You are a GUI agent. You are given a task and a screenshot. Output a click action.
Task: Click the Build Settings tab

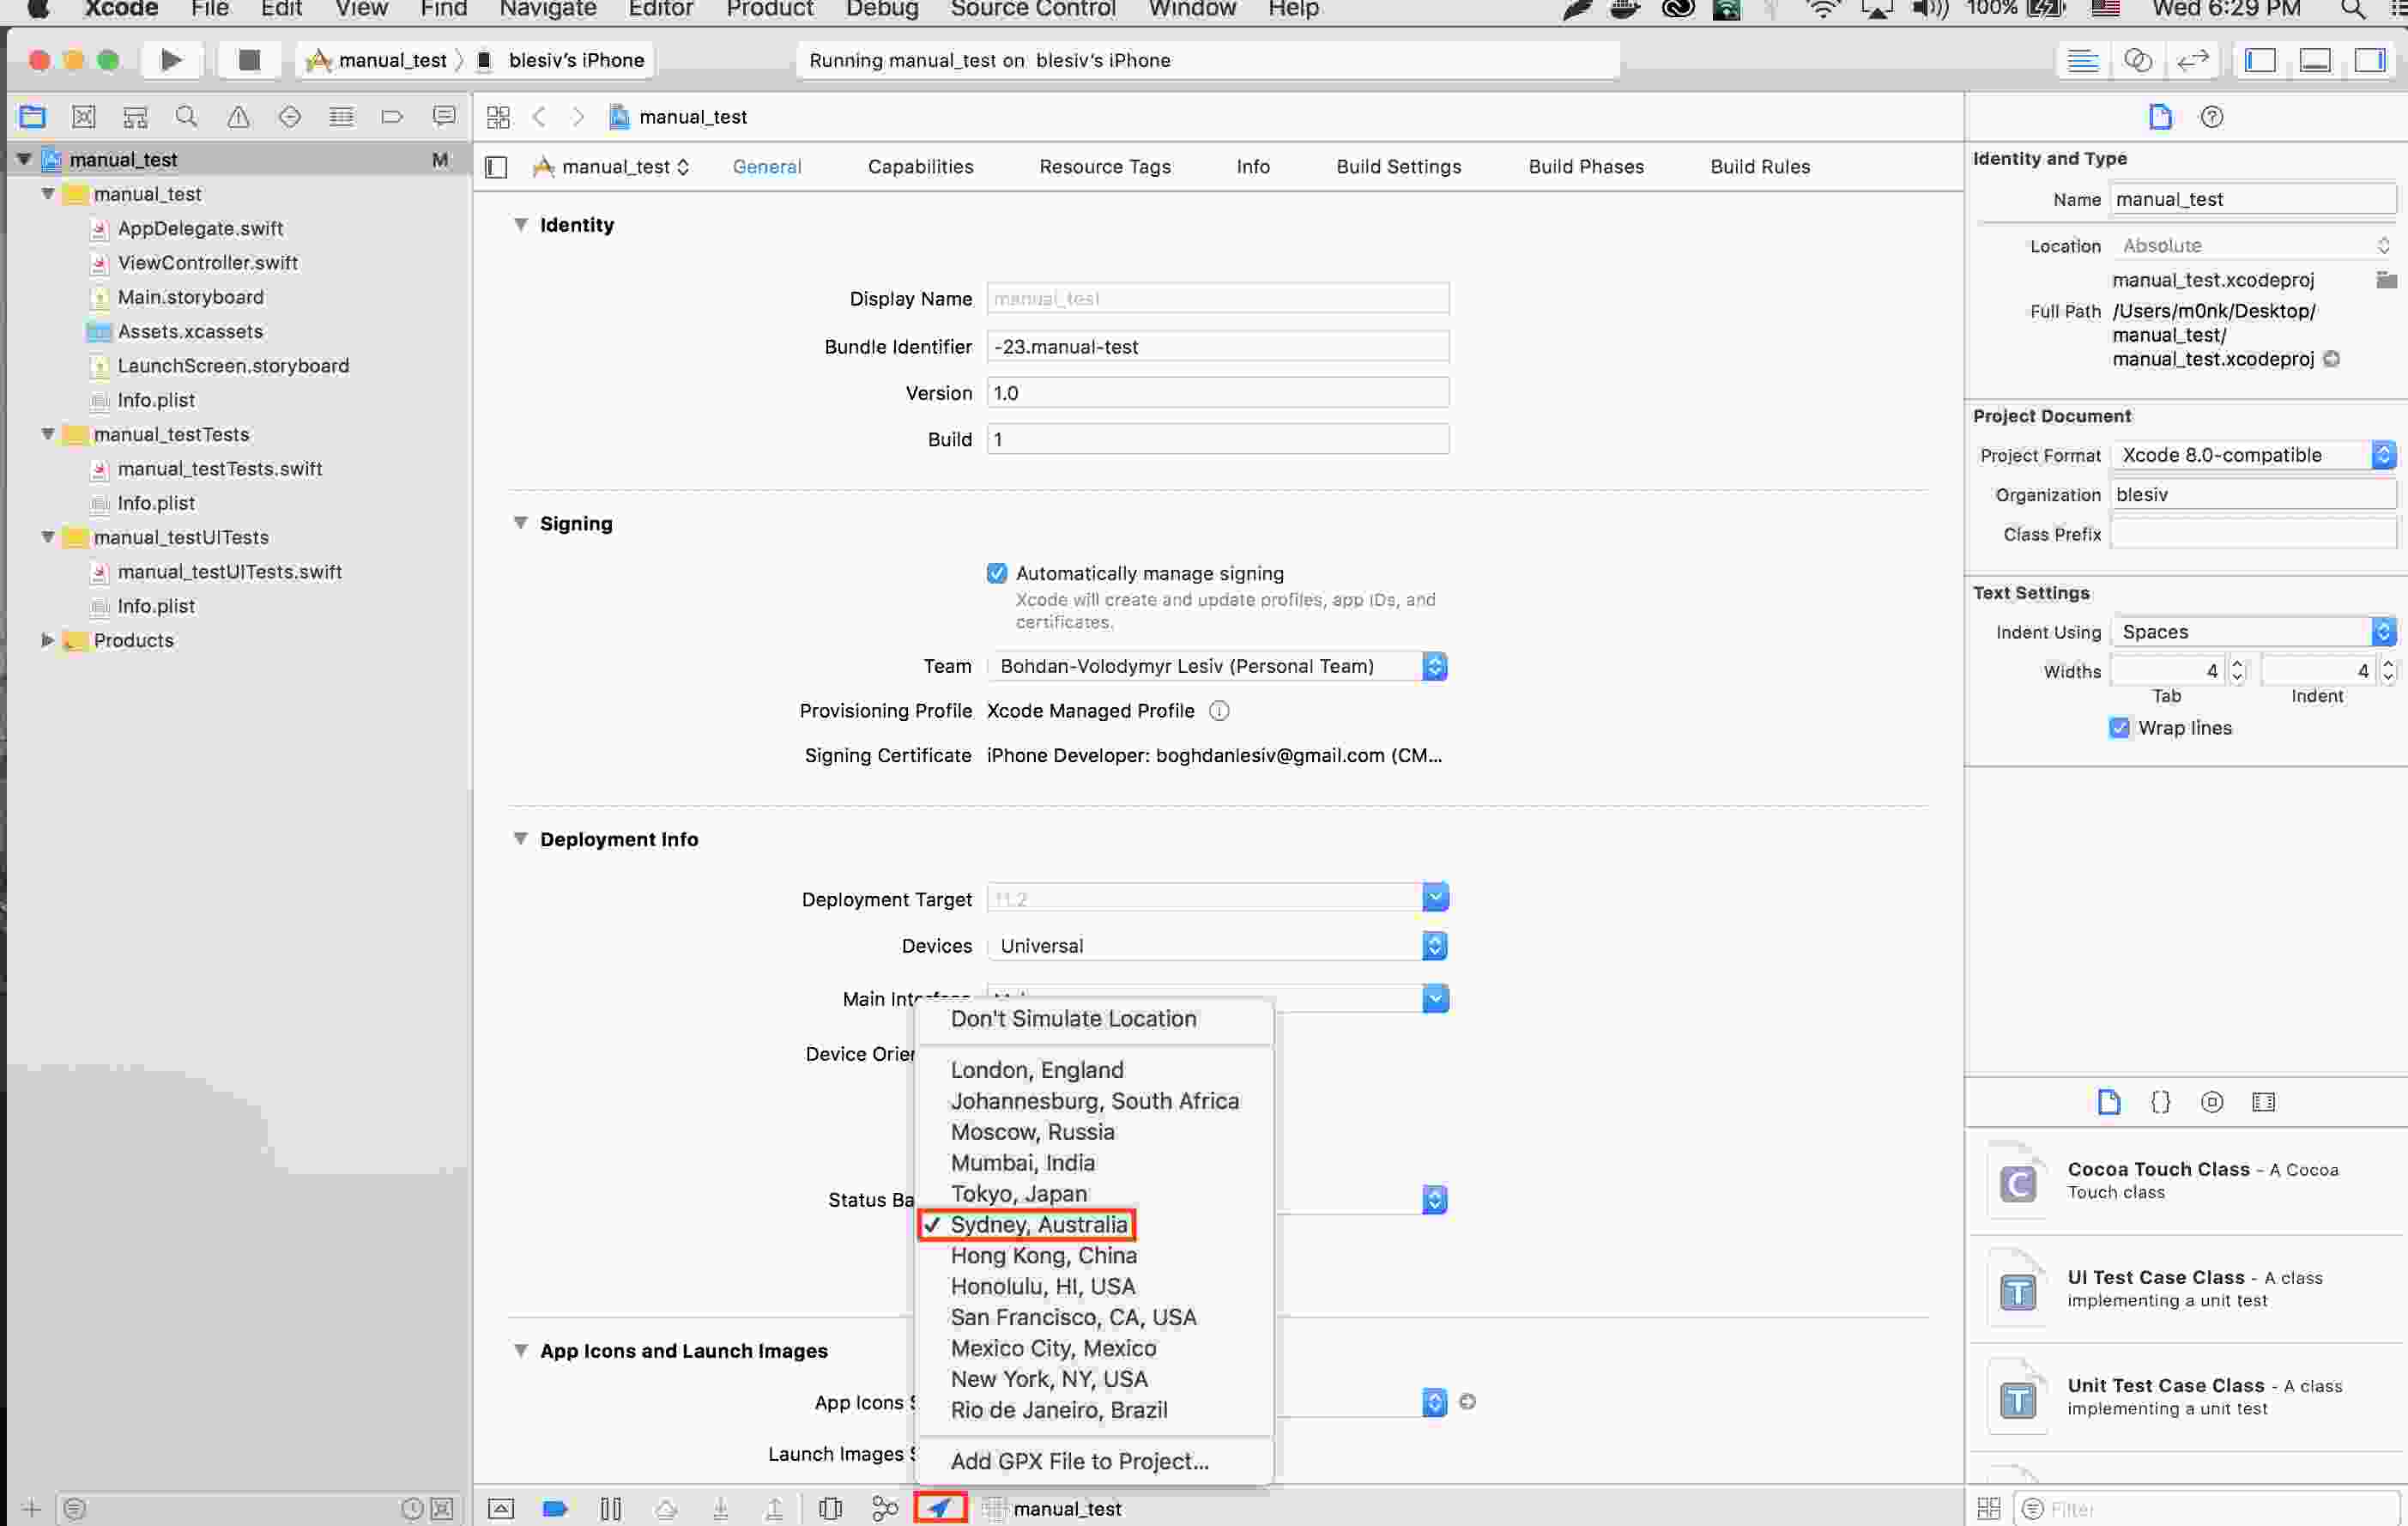(1401, 165)
